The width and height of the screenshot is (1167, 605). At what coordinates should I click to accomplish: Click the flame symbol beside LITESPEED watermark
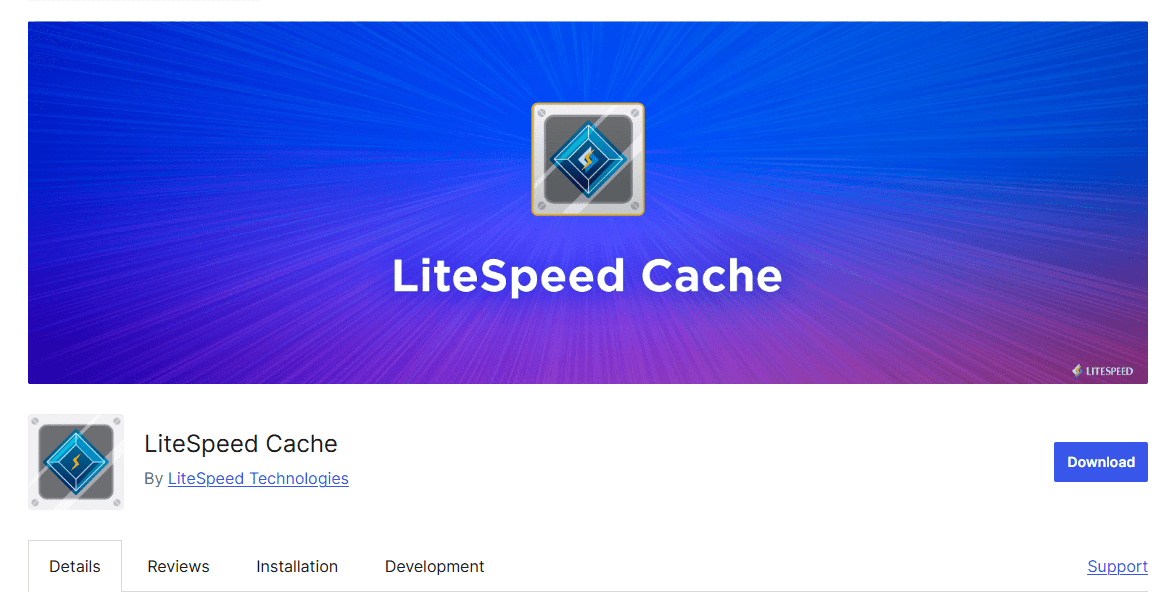coord(1077,370)
